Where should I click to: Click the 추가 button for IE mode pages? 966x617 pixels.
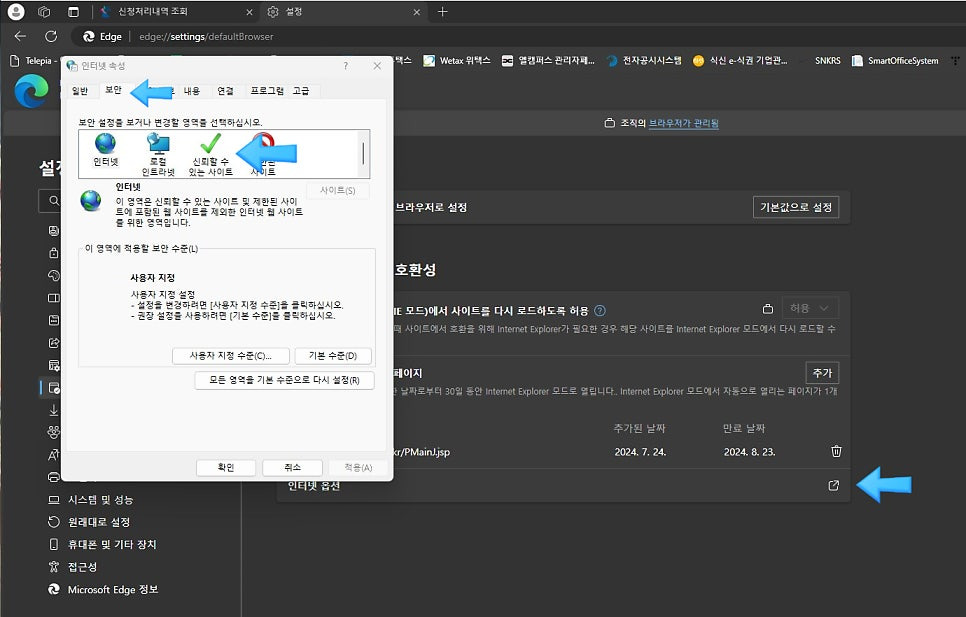[x=822, y=373]
